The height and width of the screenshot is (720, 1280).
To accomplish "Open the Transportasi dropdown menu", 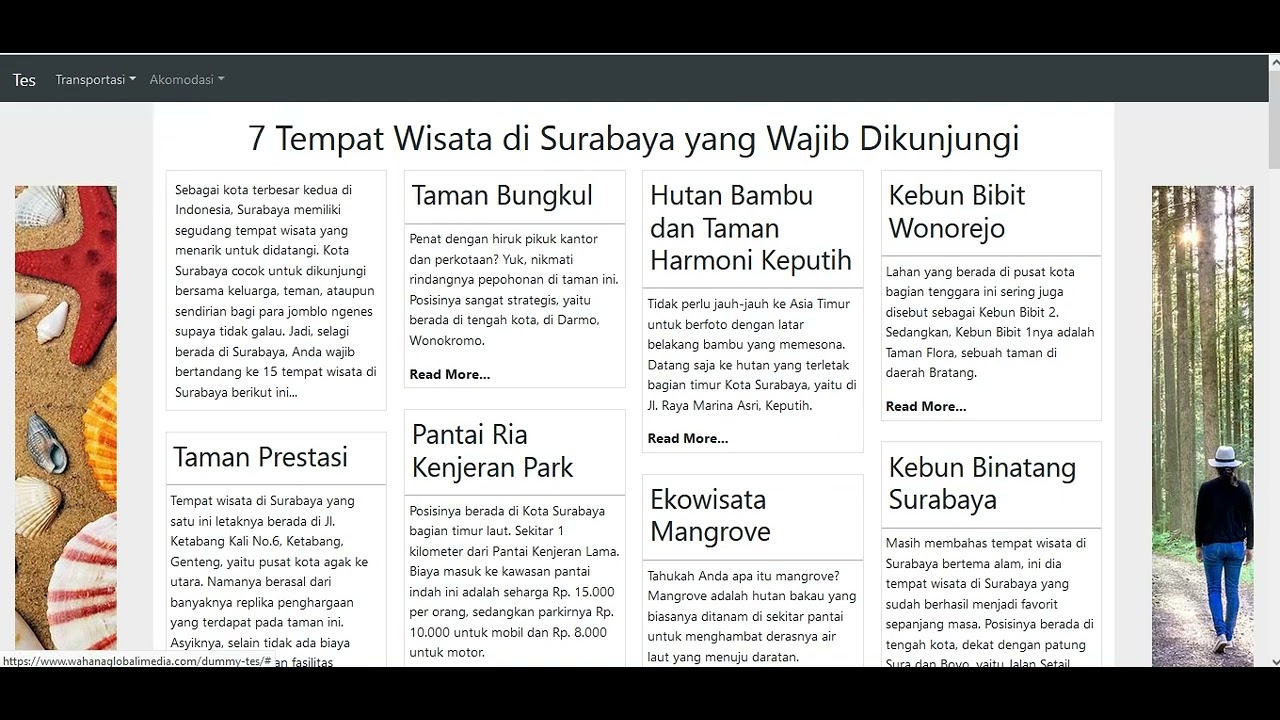I will 95,80.
